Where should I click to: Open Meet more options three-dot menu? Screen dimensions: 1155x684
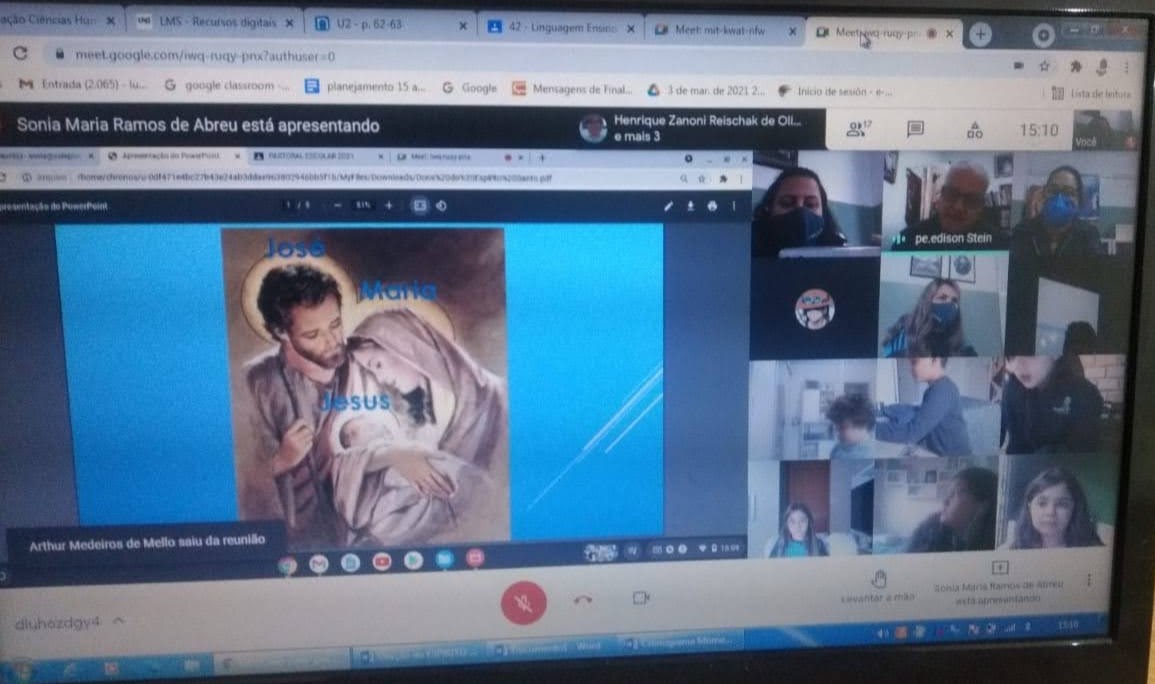click(x=1089, y=580)
